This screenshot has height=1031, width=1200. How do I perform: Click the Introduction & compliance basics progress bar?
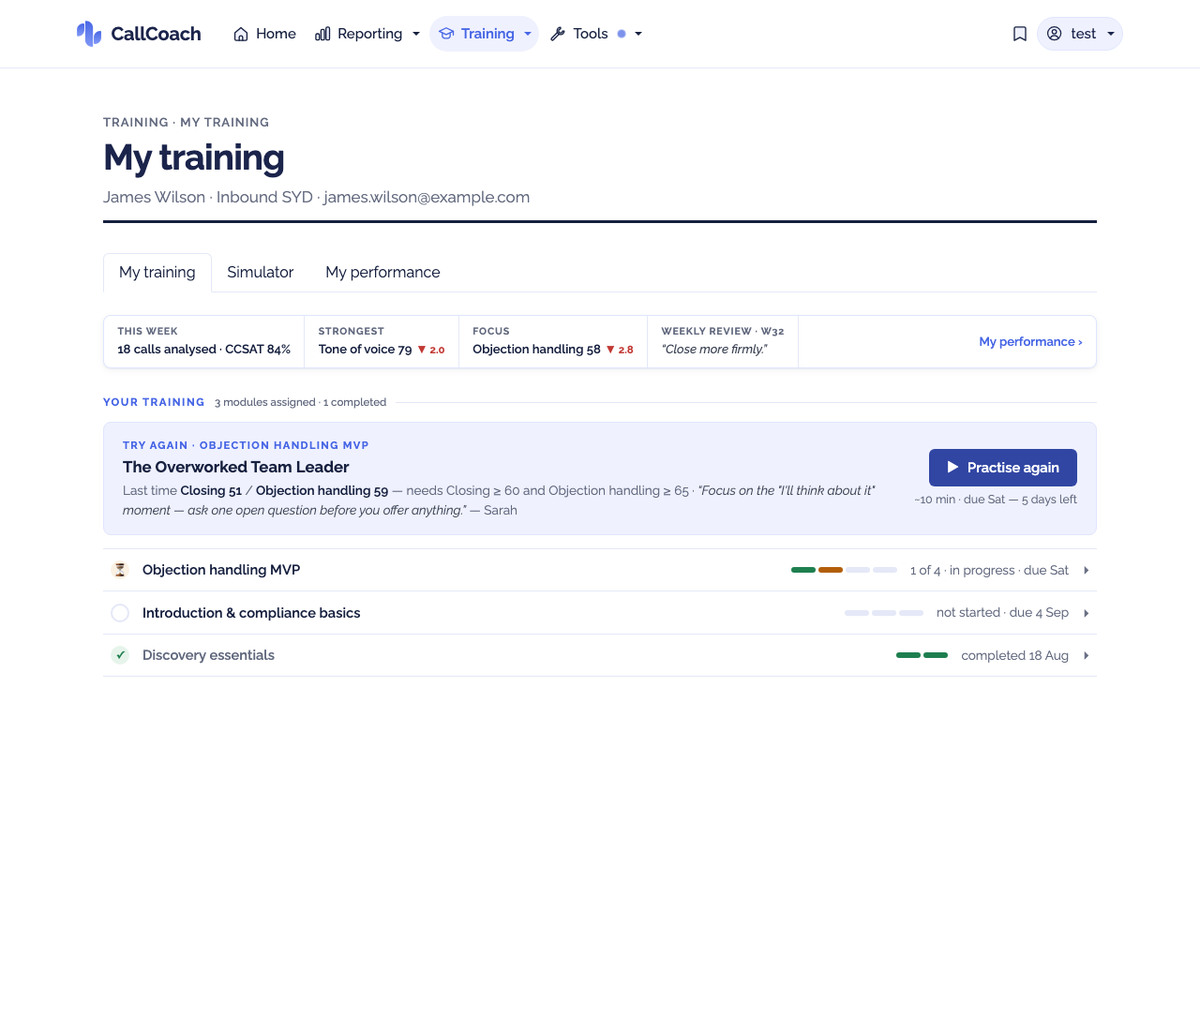(884, 613)
